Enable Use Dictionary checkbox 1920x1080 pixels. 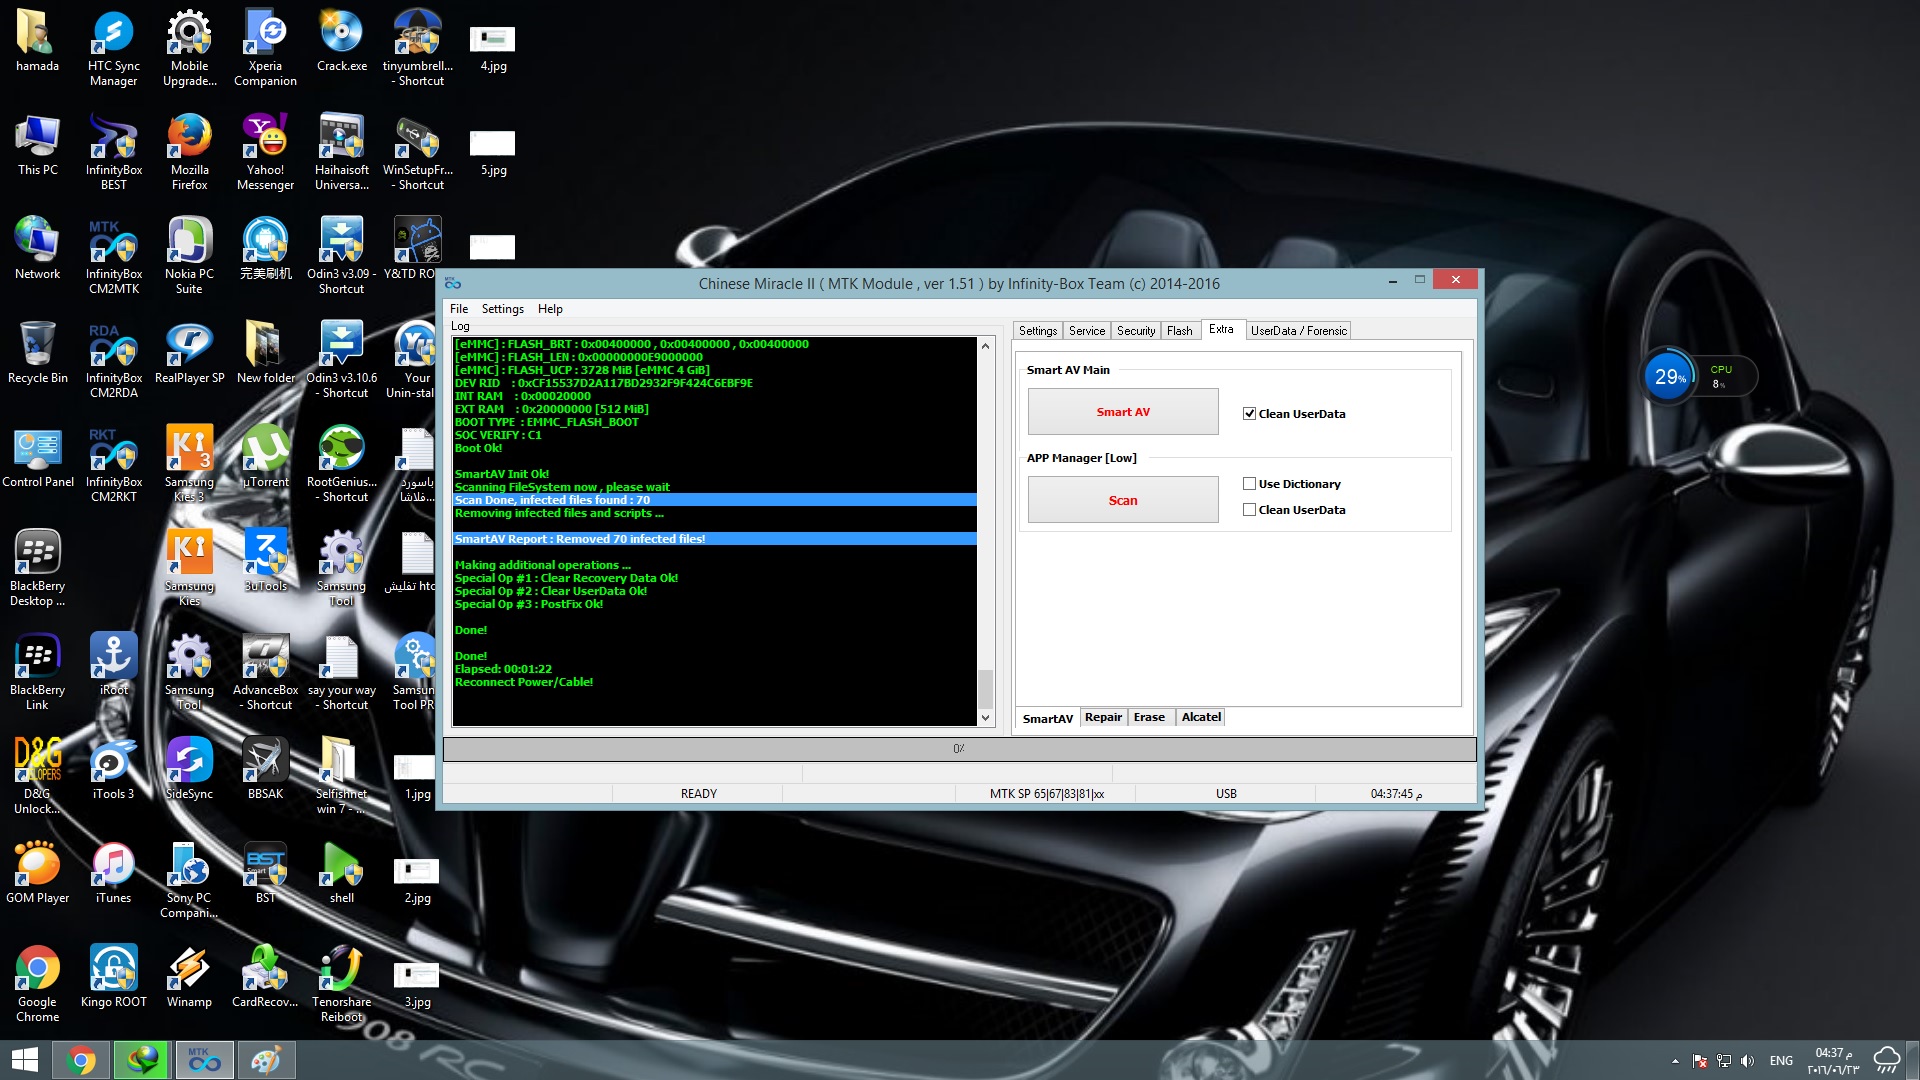tap(1249, 483)
